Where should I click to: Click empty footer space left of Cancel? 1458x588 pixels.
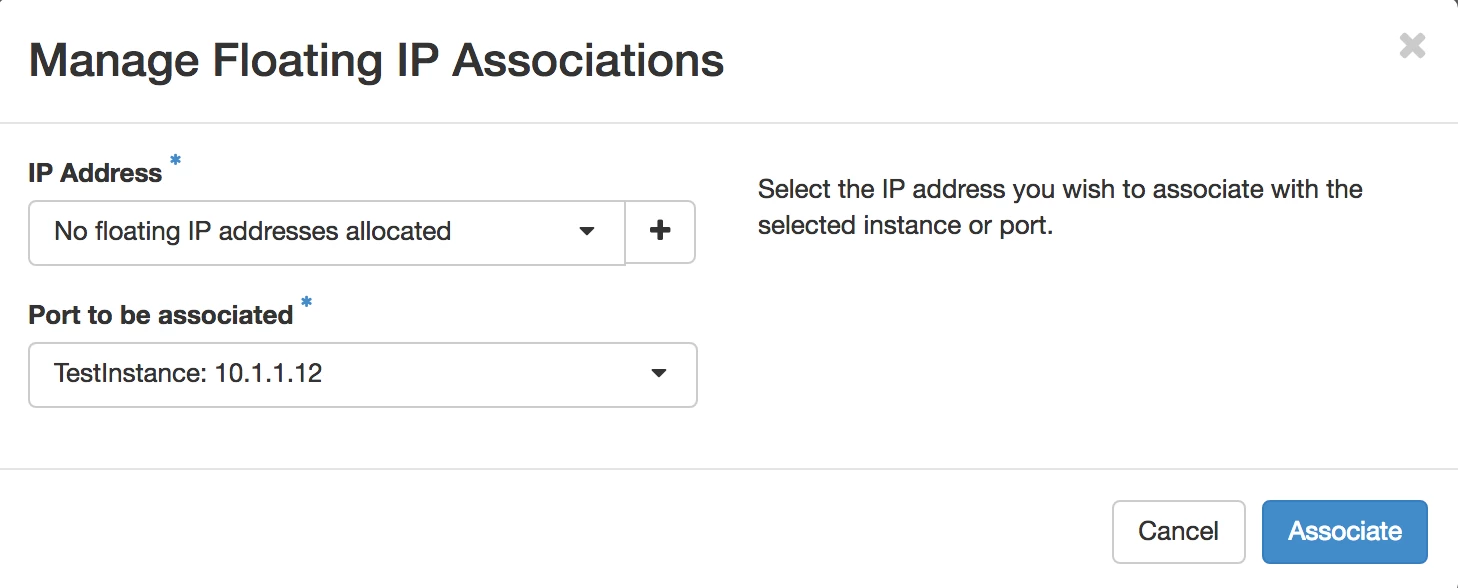point(600,531)
